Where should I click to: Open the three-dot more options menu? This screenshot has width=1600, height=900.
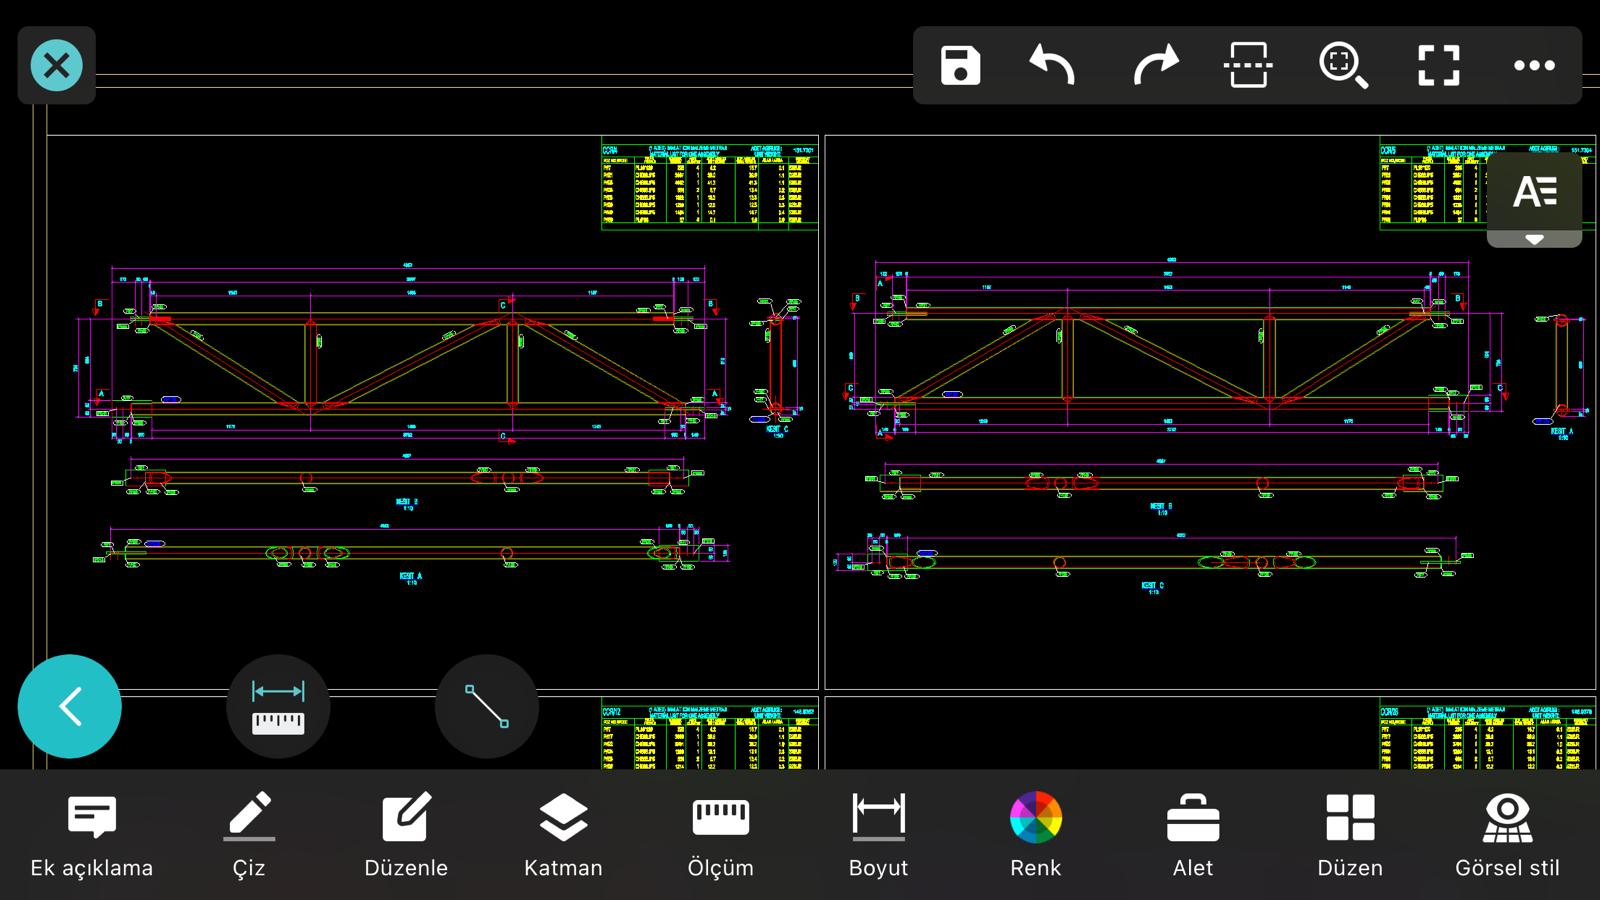pyautogui.click(x=1534, y=66)
